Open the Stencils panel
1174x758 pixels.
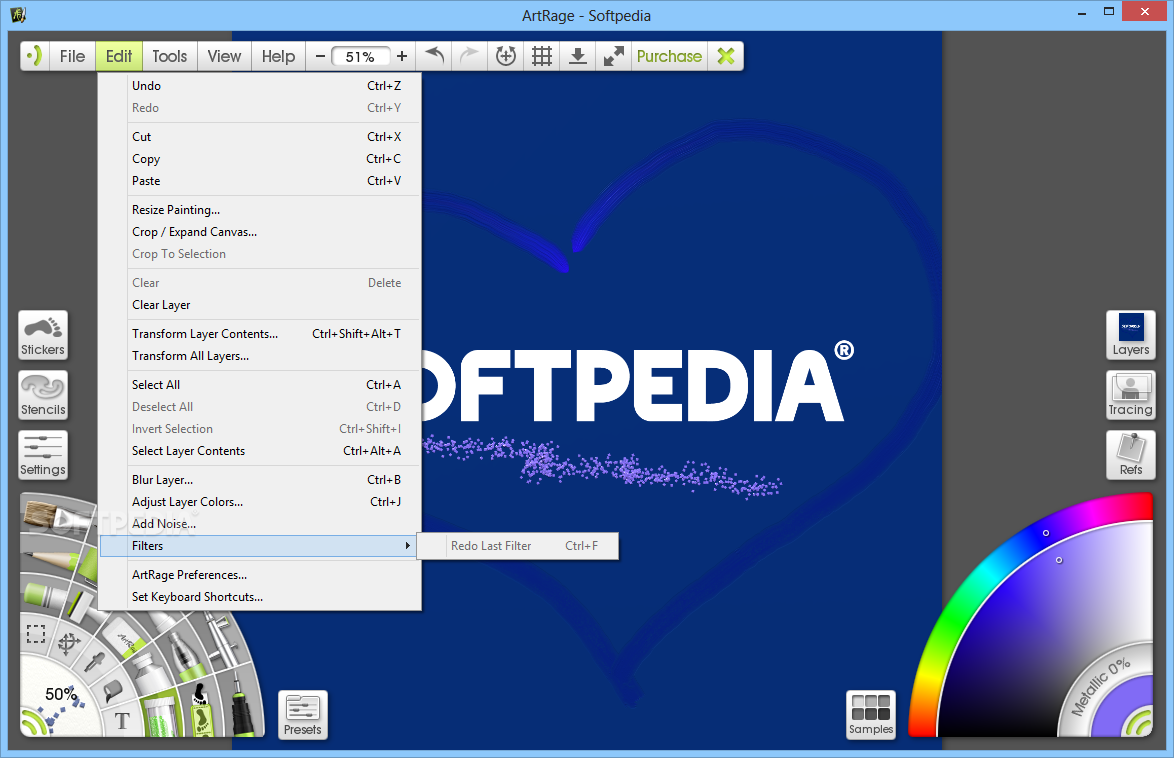[43, 395]
